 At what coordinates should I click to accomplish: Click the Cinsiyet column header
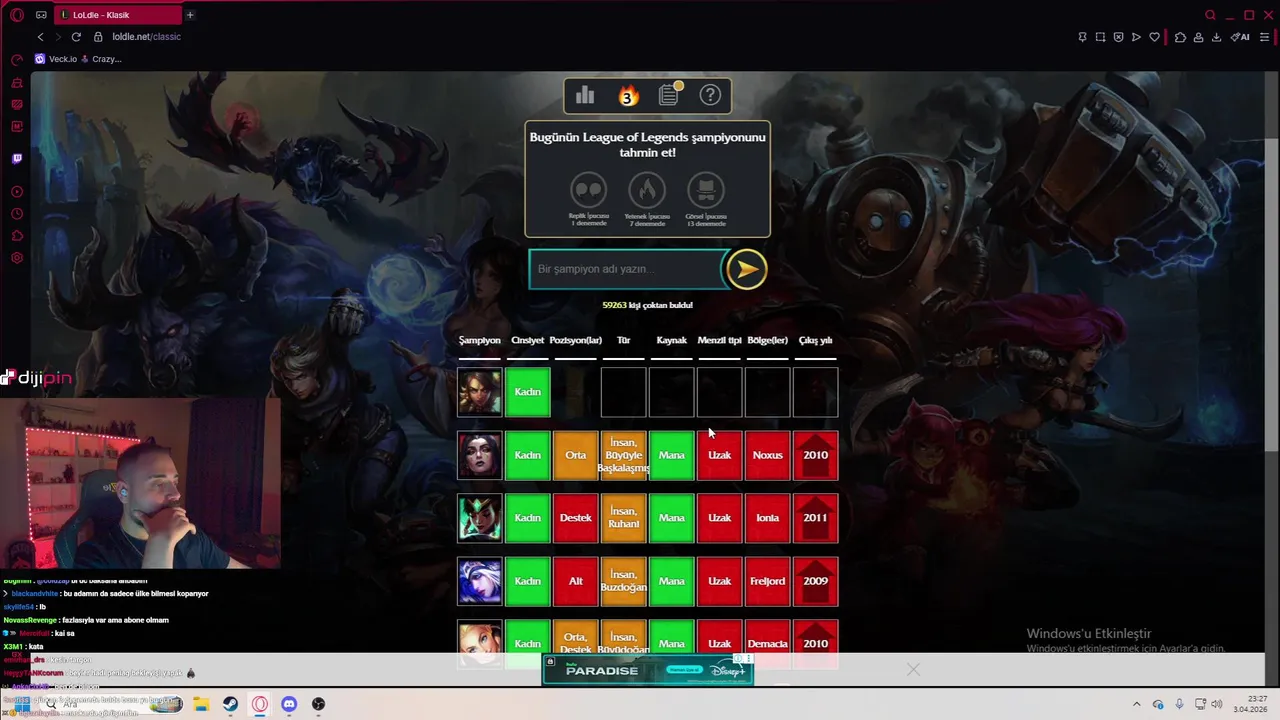pos(527,340)
